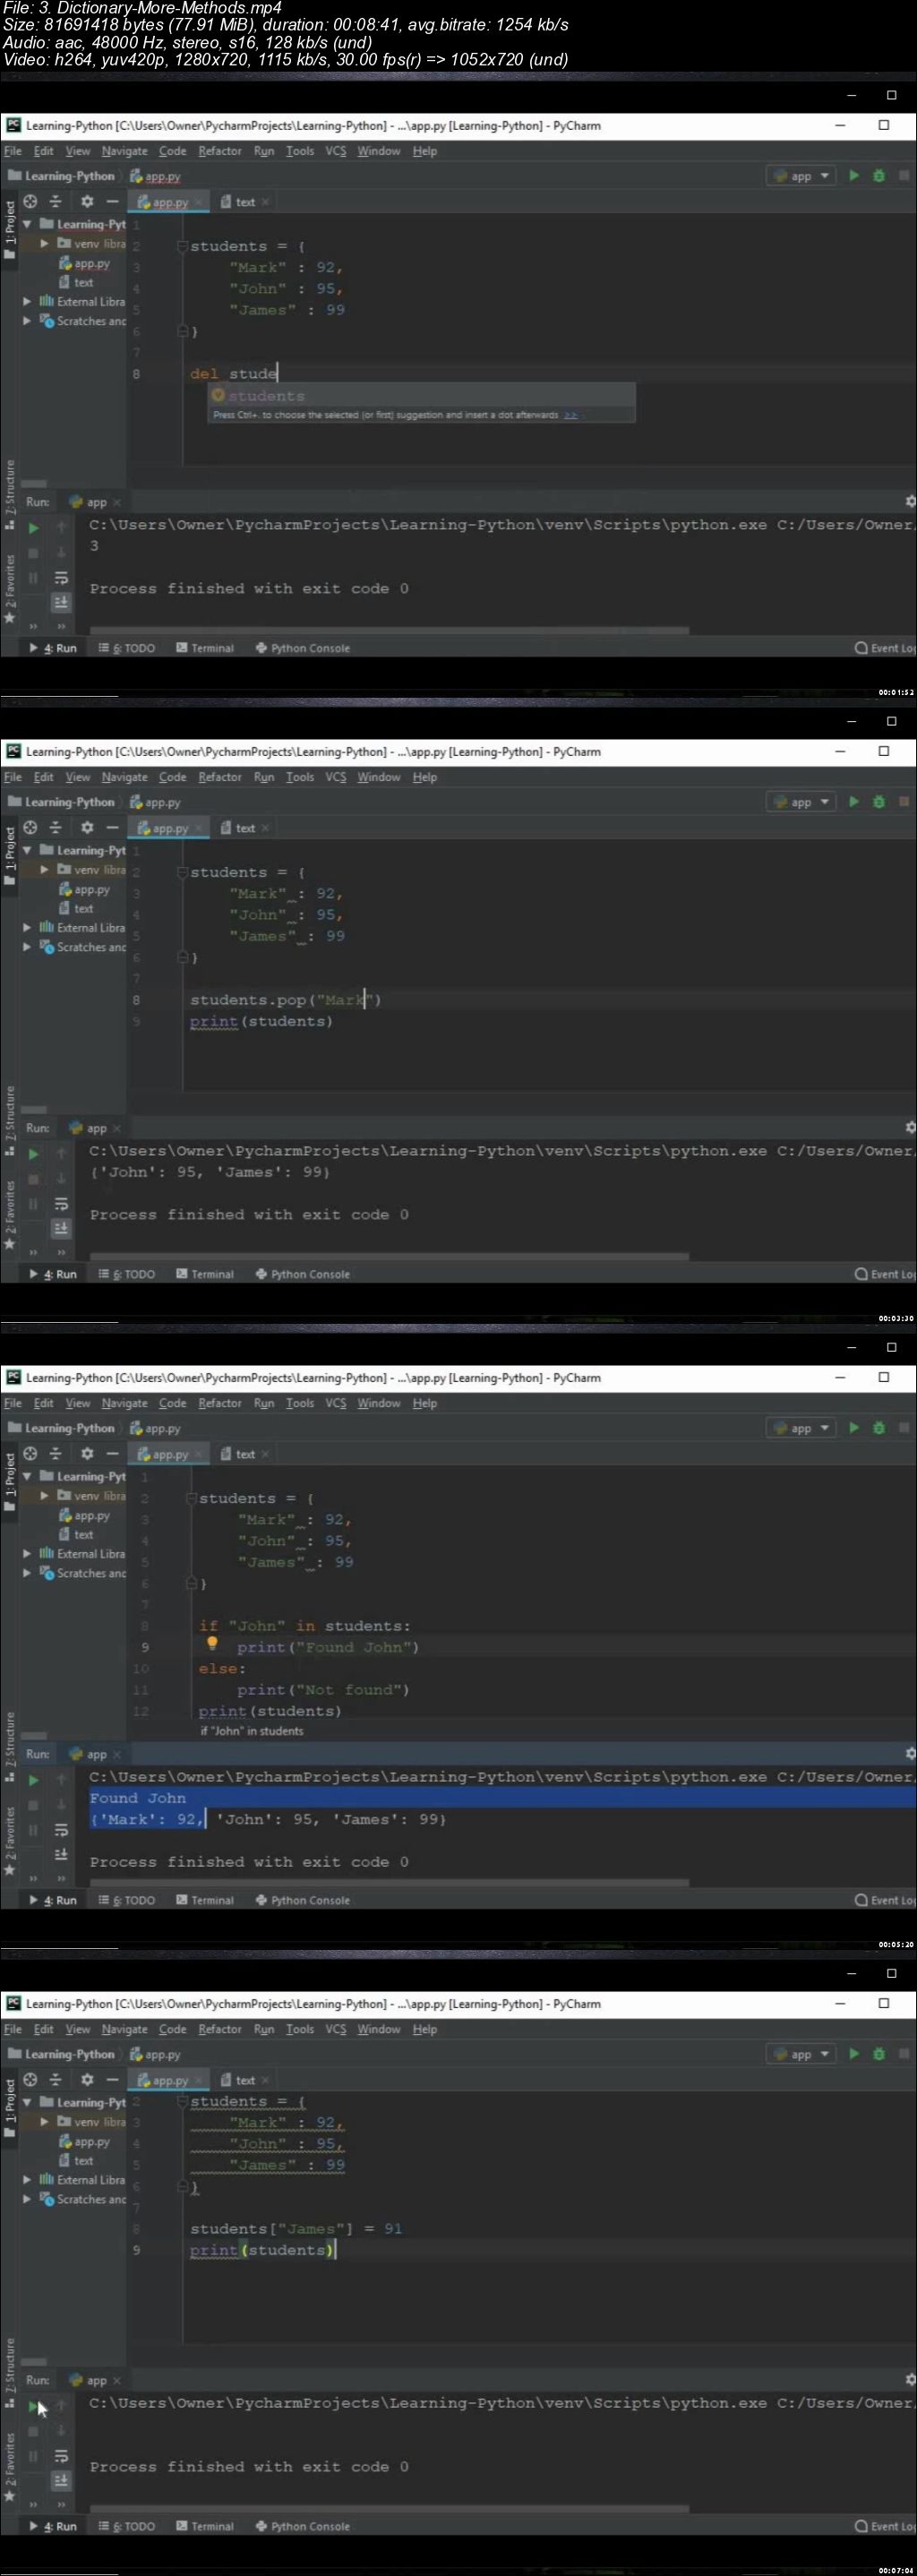Image resolution: width=917 pixels, height=2576 pixels.
Task: Expand the venv folder in "del stude" frame
Action: 44,243
